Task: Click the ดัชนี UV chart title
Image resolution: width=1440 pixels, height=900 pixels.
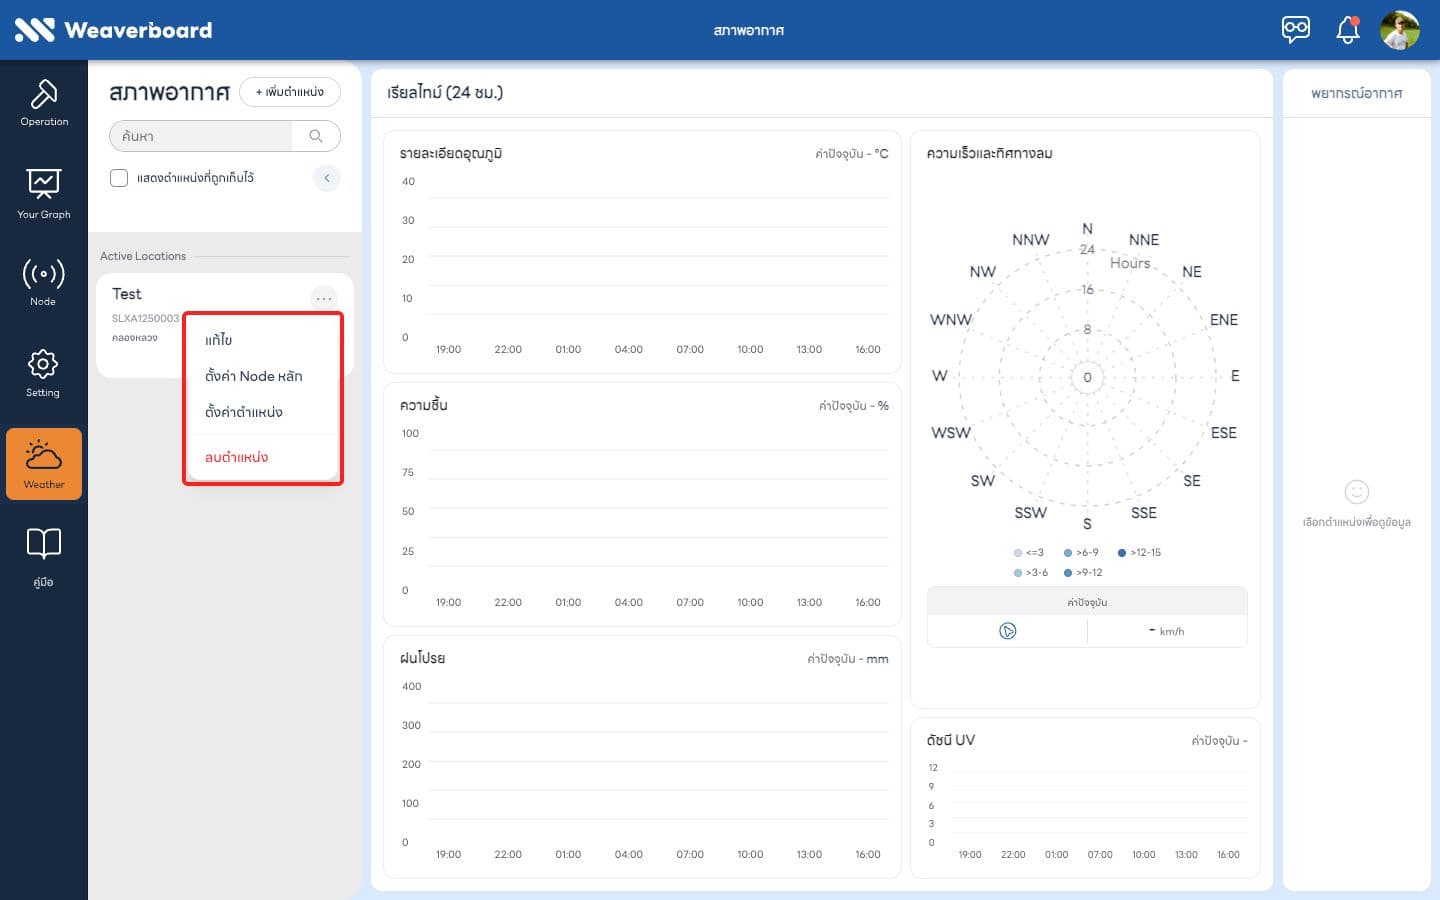Action: 951,740
